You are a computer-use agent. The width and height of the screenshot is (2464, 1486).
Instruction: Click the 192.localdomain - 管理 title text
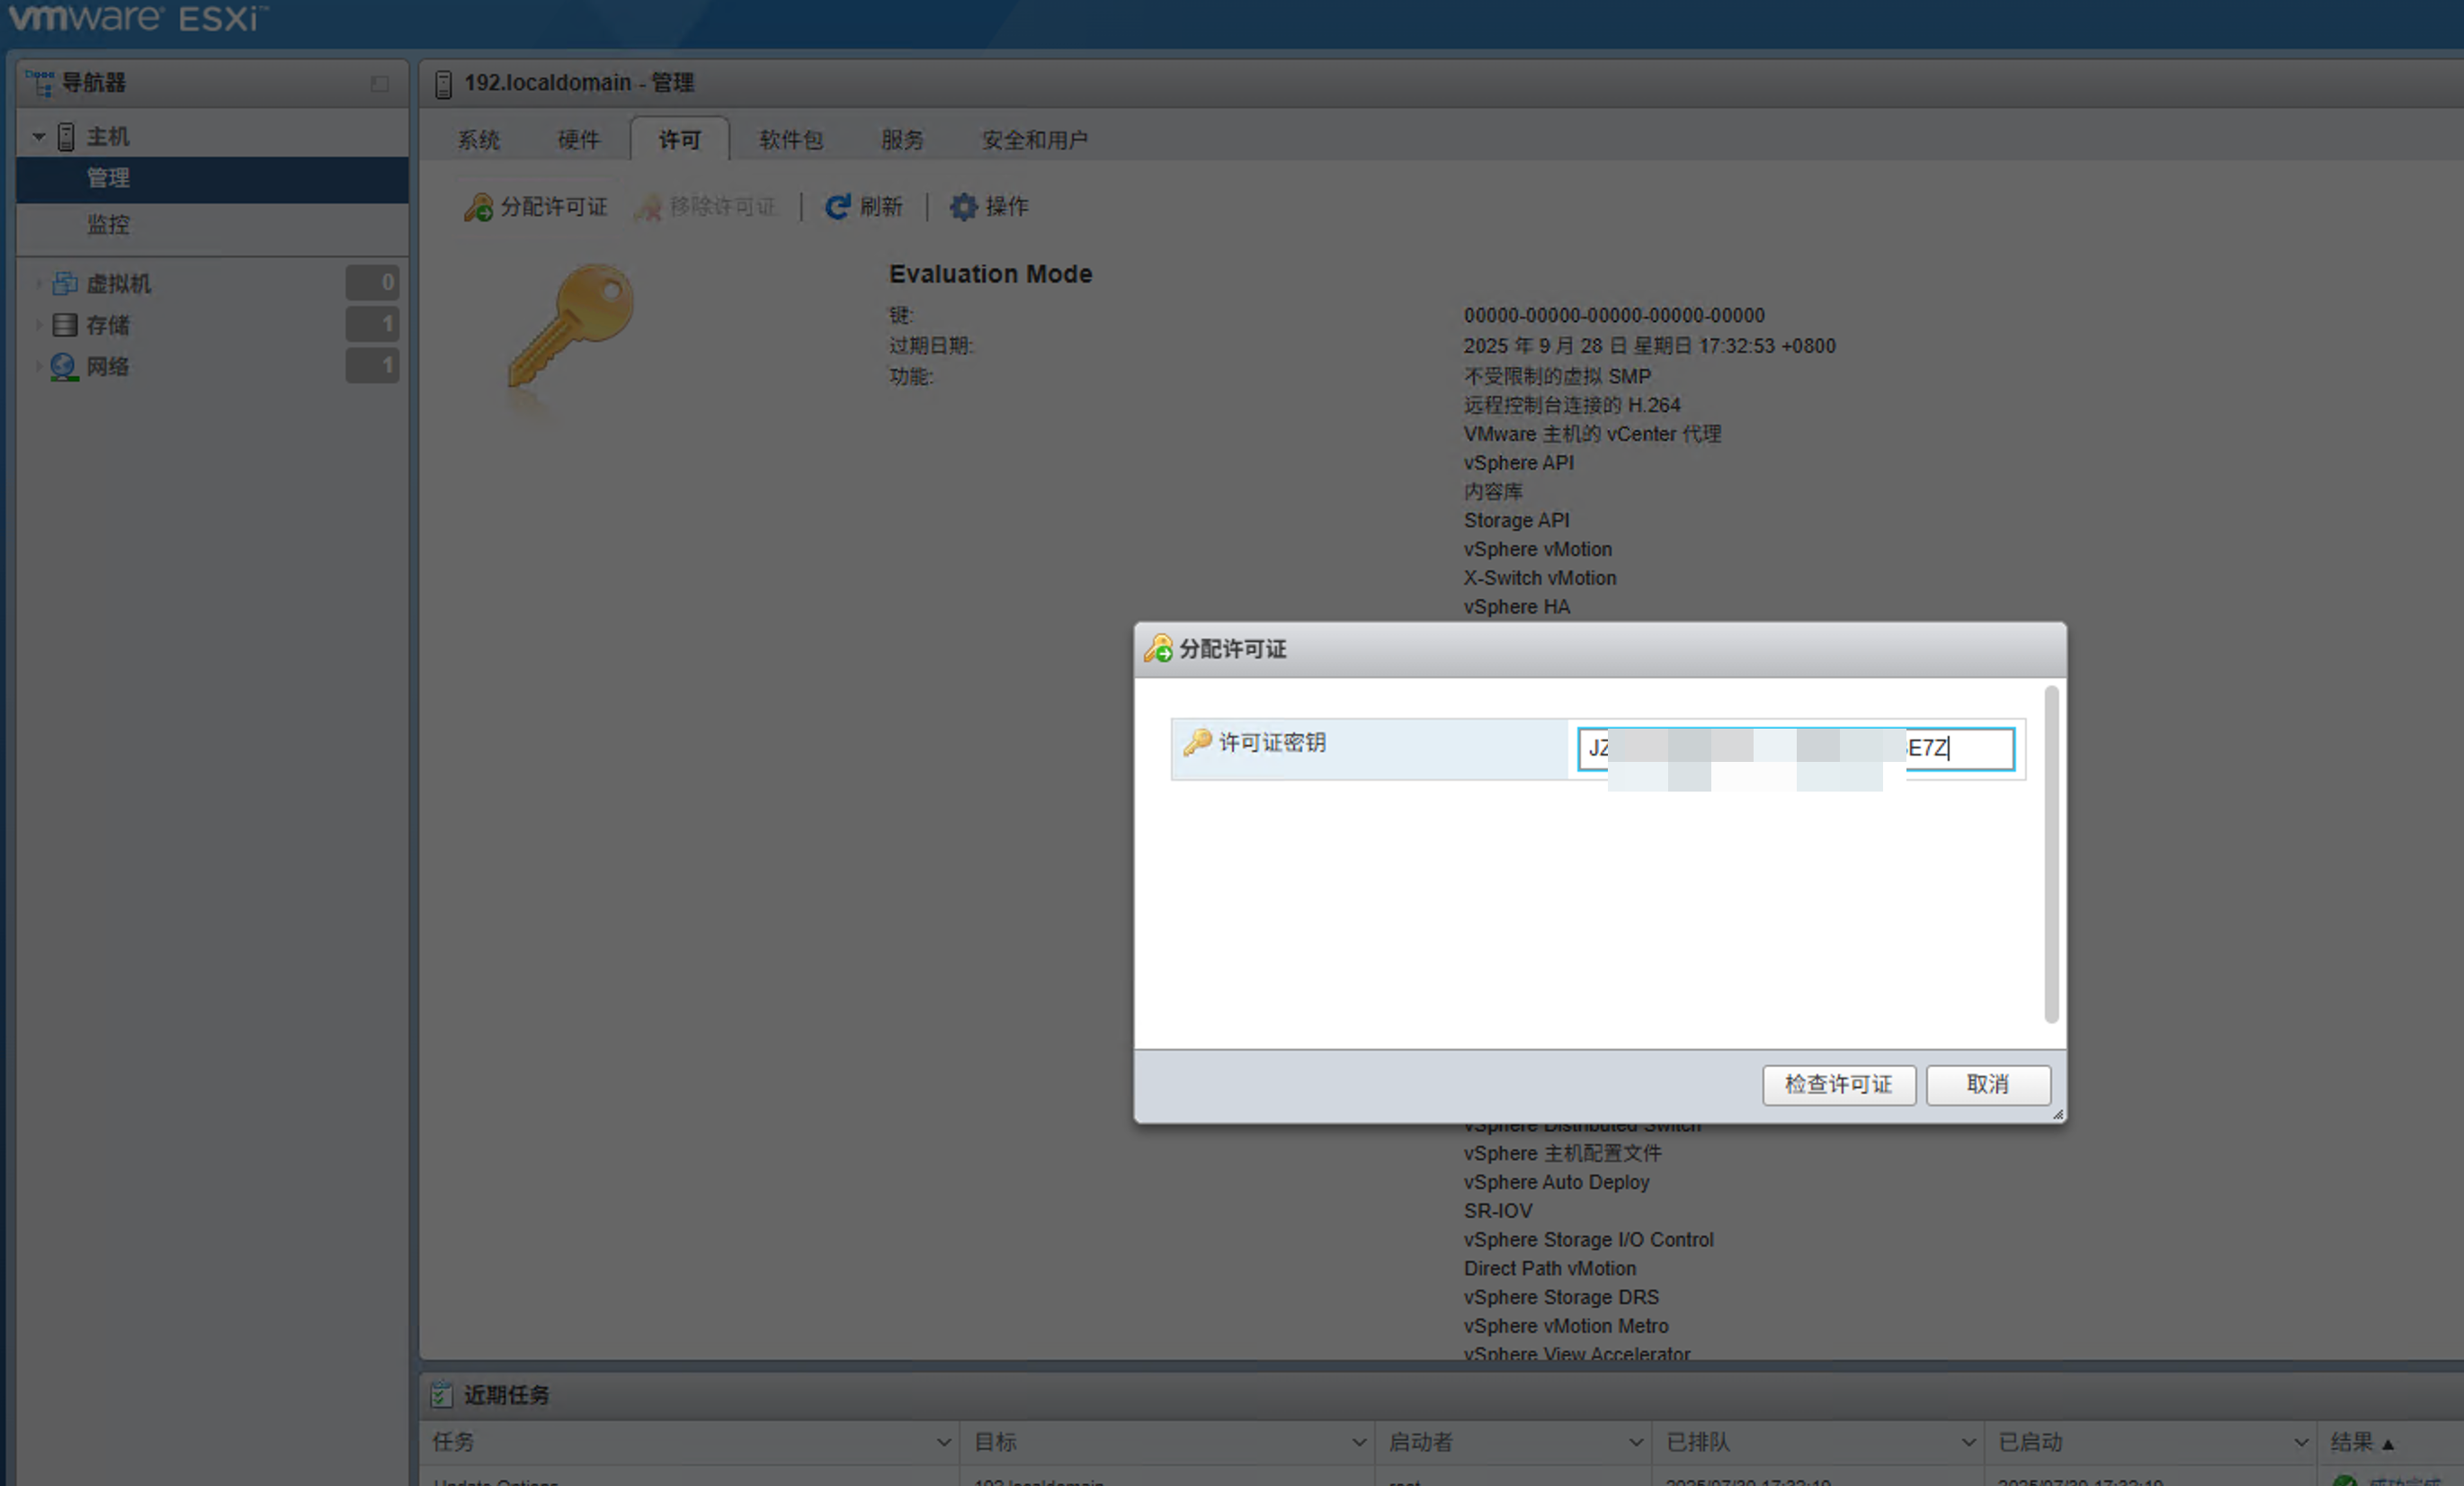pyautogui.click(x=579, y=83)
